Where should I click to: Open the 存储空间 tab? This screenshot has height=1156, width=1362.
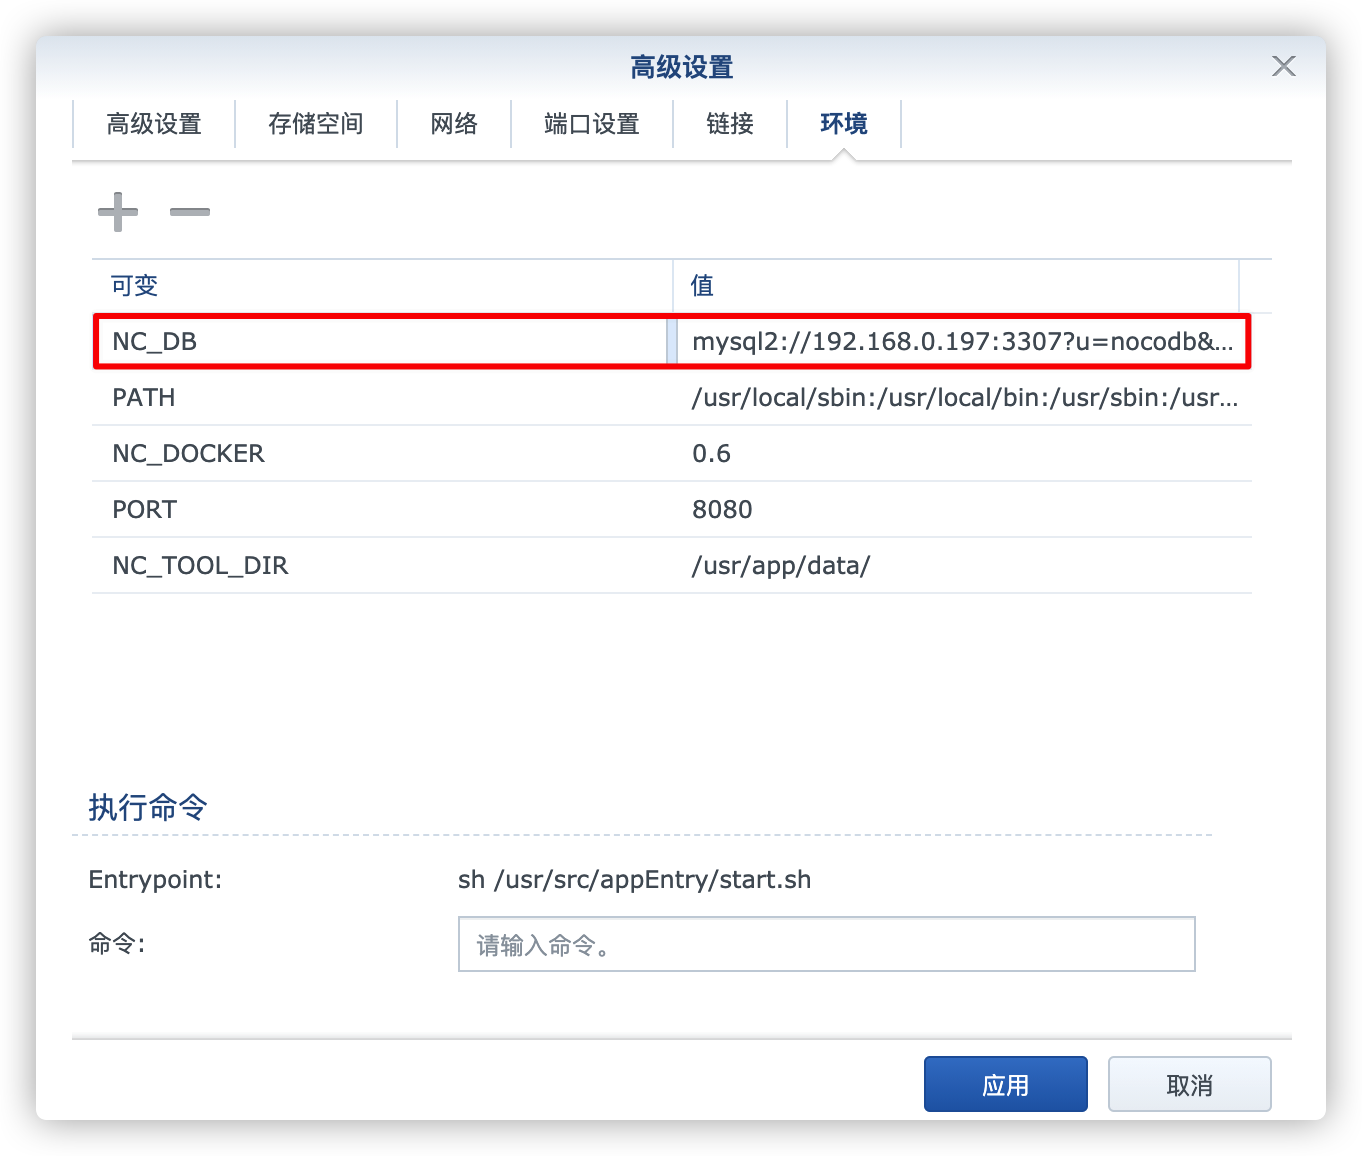click(316, 124)
